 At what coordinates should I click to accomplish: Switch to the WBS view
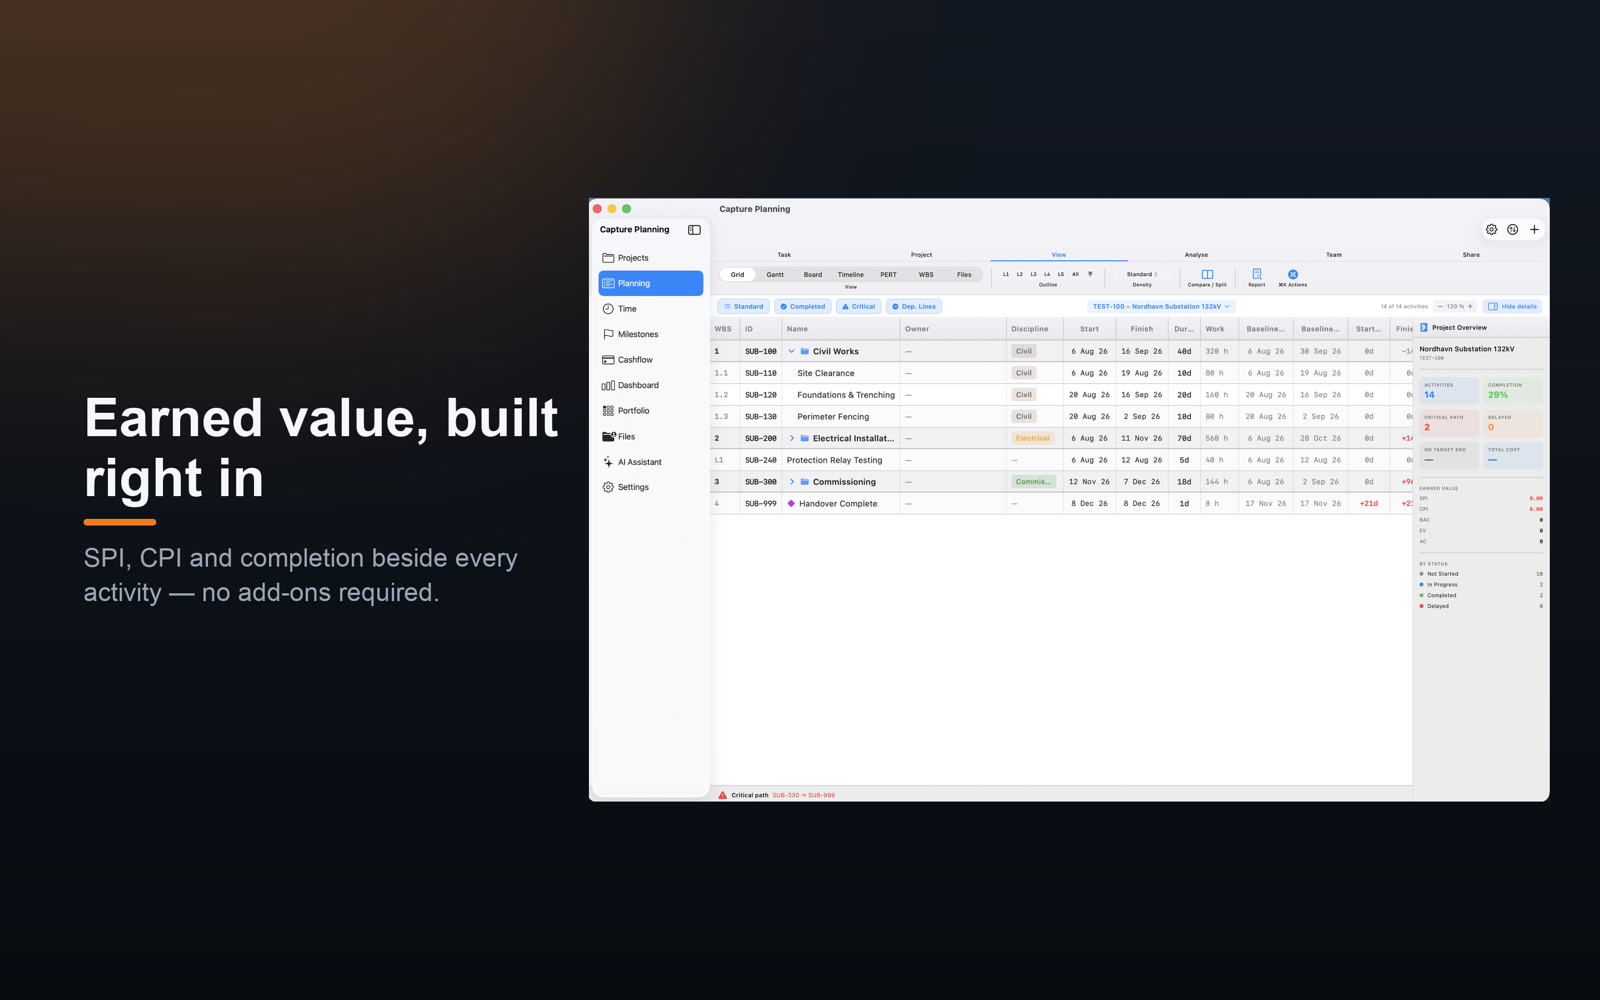(926, 275)
